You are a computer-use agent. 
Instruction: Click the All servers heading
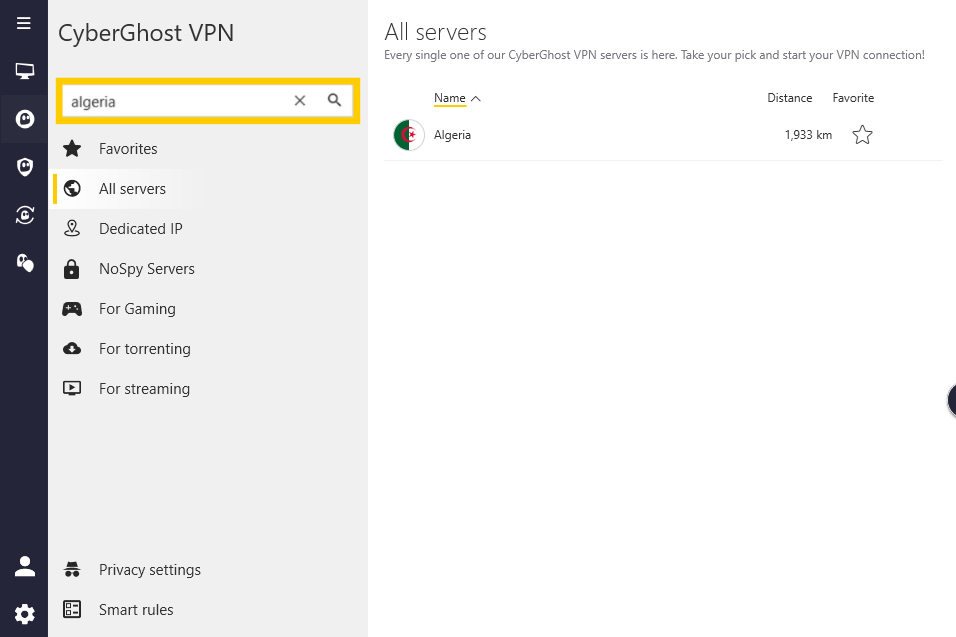pos(435,32)
